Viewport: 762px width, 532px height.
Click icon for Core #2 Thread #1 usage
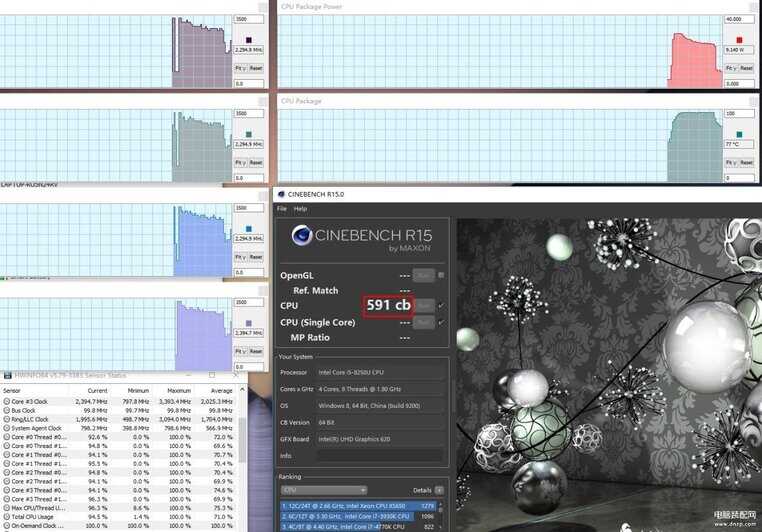[6, 481]
